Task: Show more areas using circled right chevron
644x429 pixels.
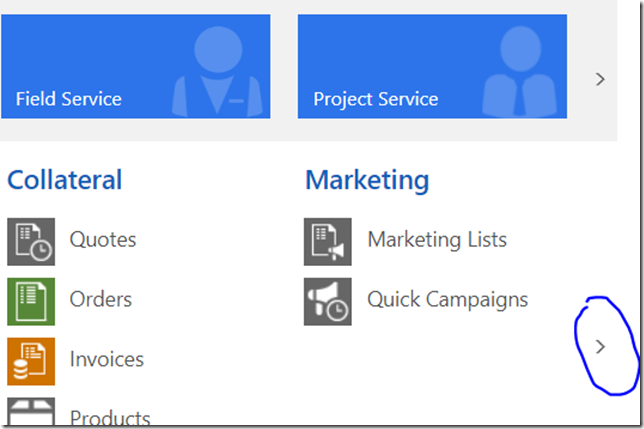Action: [600, 347]
